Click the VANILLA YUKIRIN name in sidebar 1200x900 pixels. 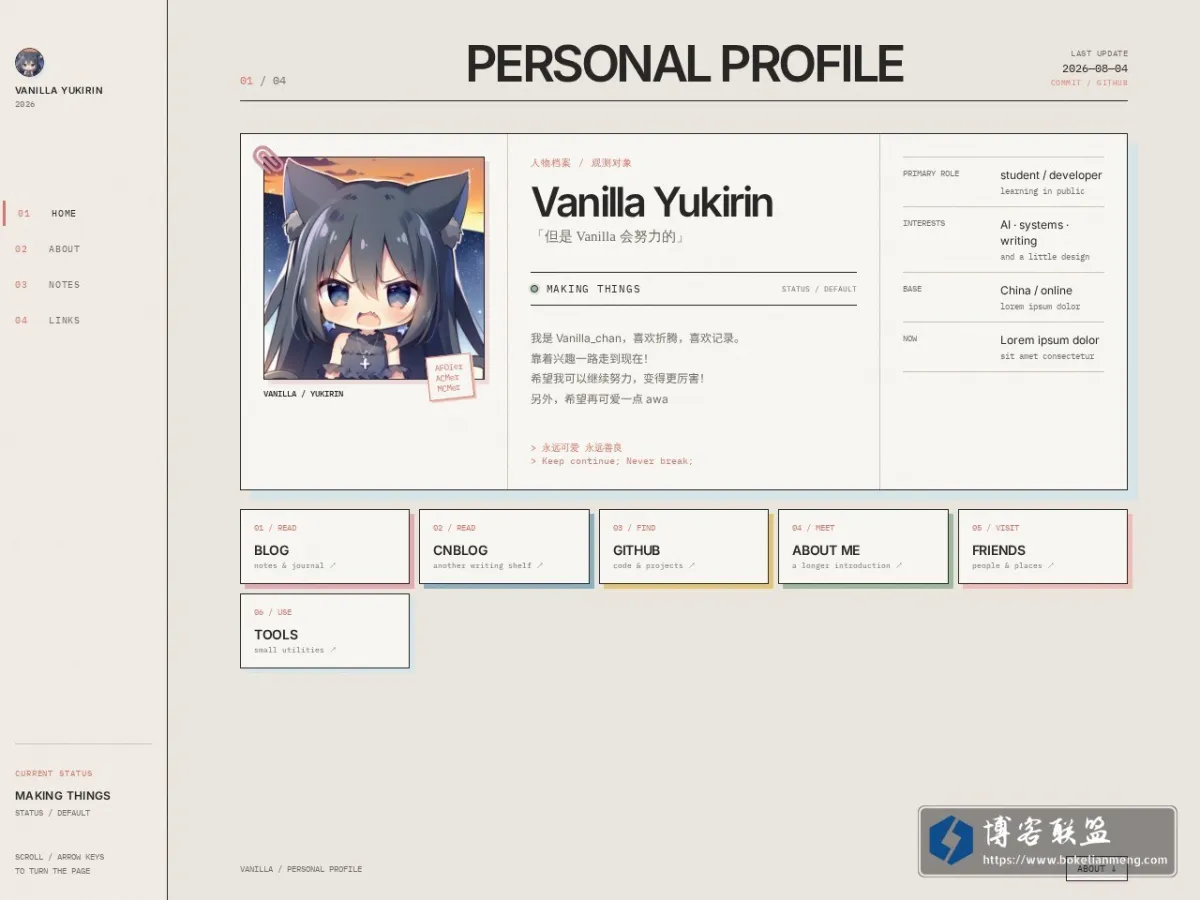(59, 90)
